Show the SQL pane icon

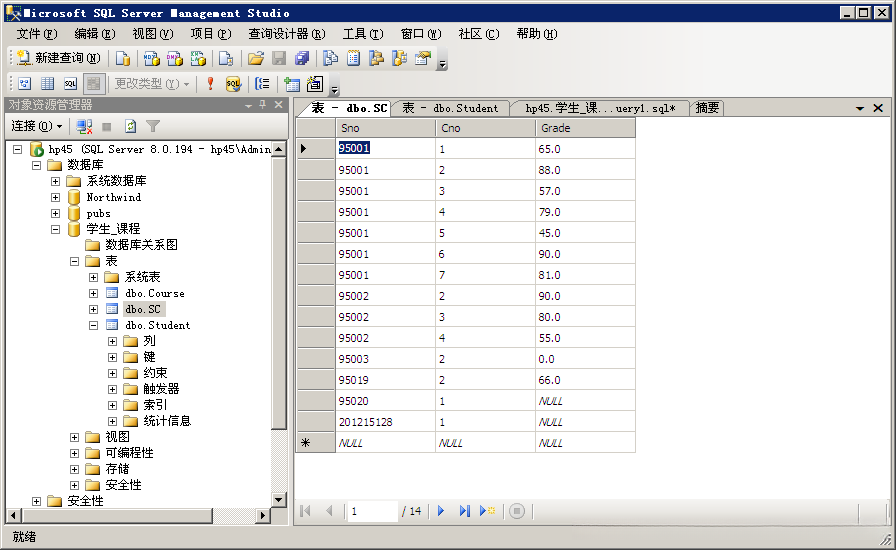click(70, 84)
